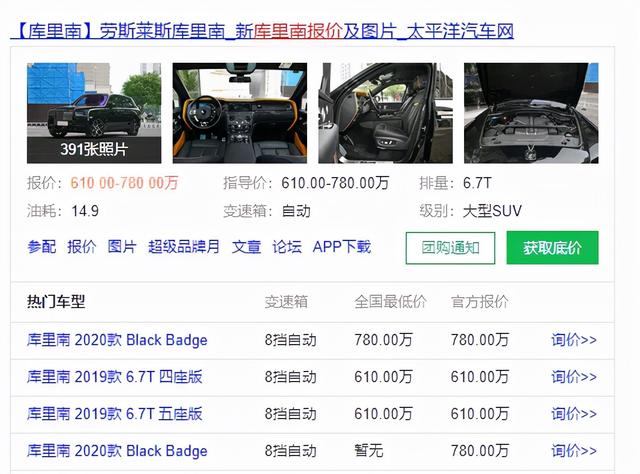Click the 指导价 value 610.00-780.00万
The width and height of the screenshot is (640, 474).
point(335,183)
